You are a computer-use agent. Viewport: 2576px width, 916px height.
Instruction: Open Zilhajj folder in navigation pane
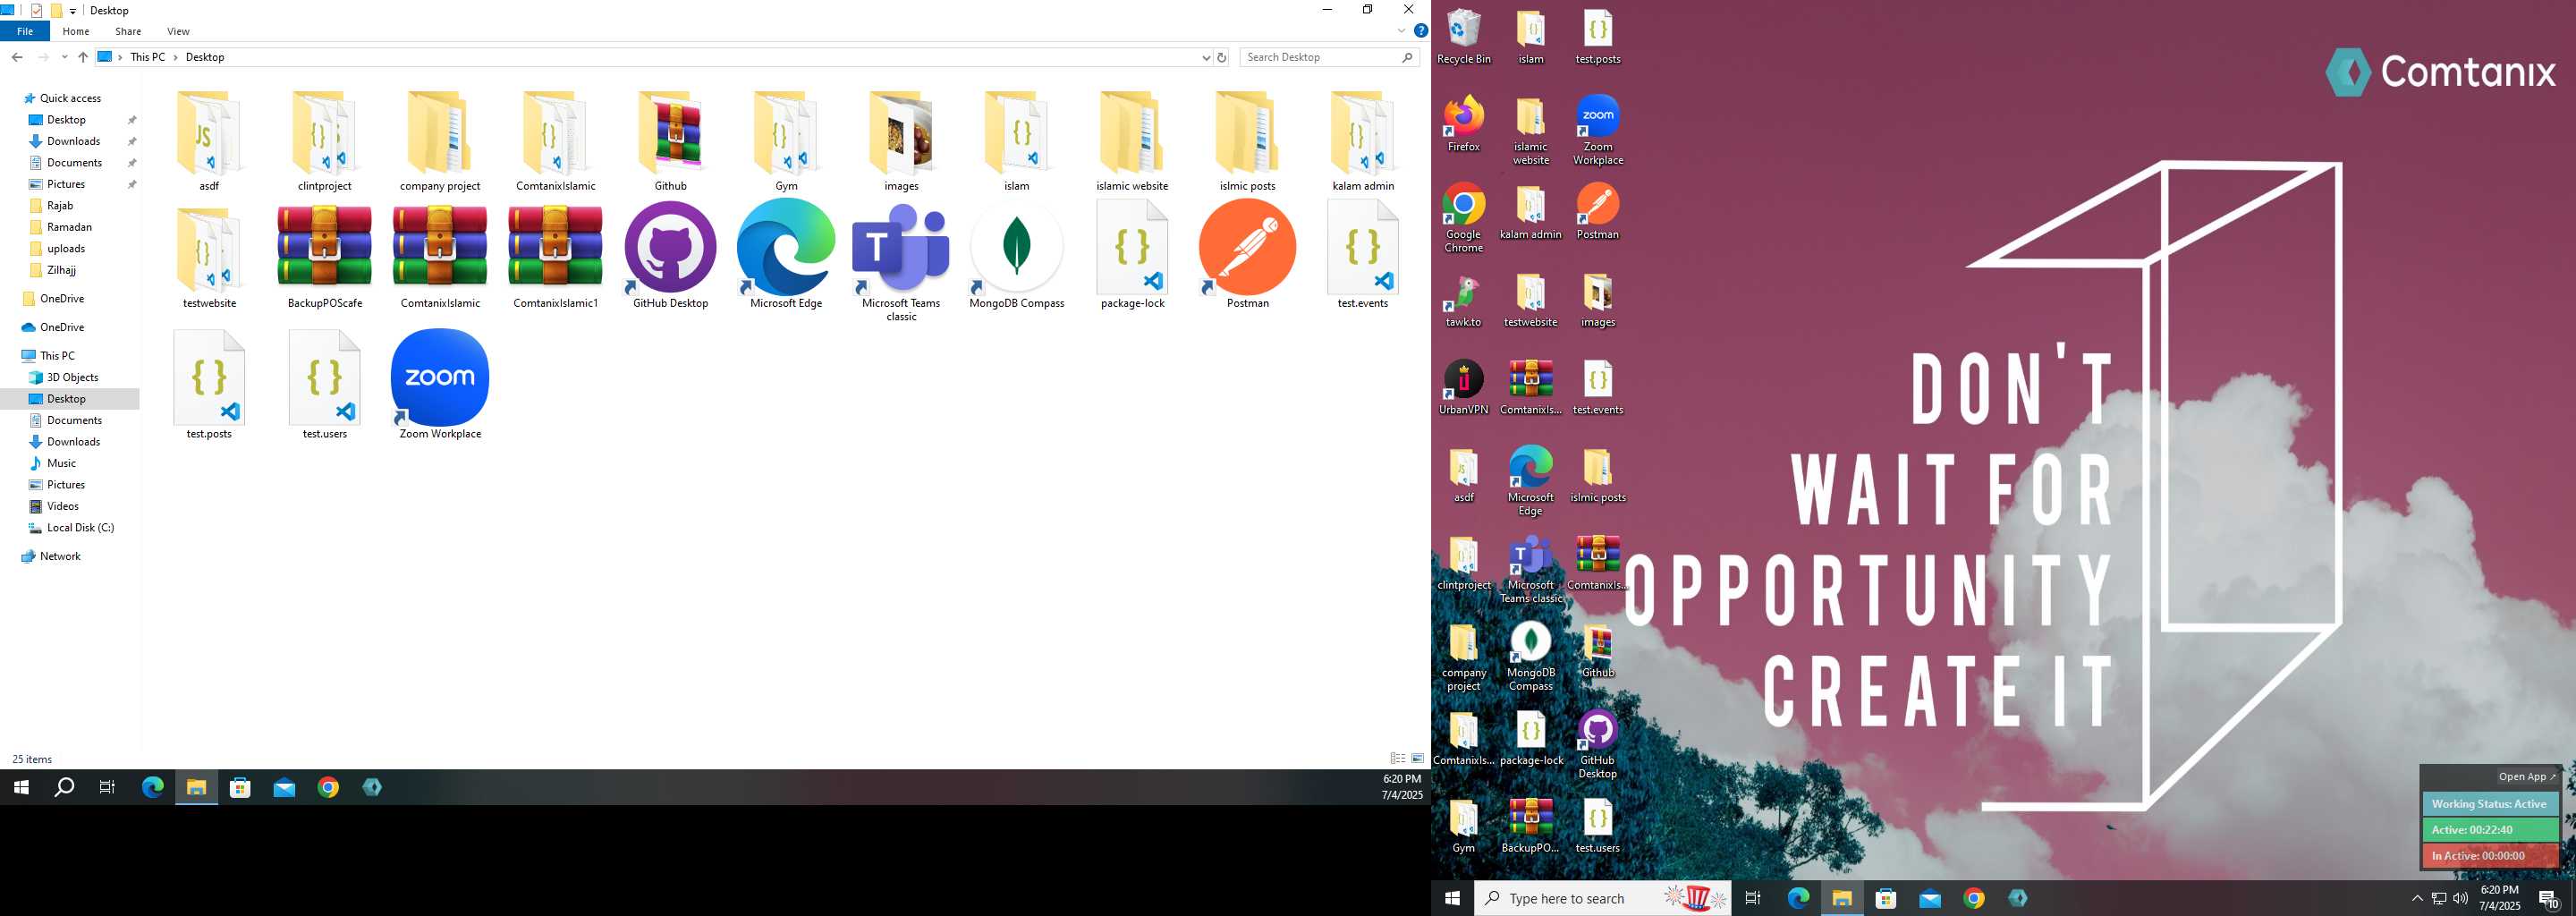click(61, 270)
